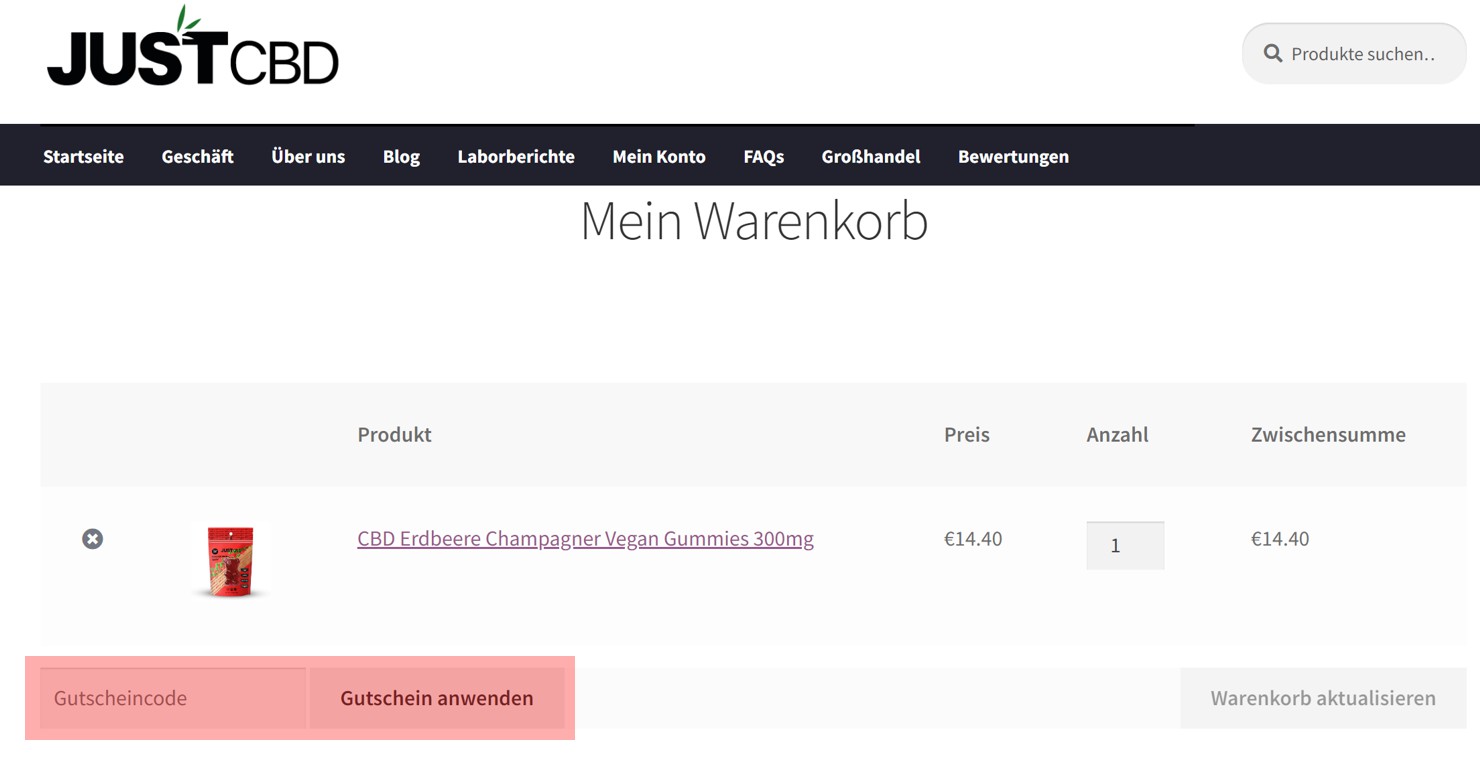Open Laborberichte in the navigation
The height and width of the screenshot is (763, 1480).
[516, 156]
